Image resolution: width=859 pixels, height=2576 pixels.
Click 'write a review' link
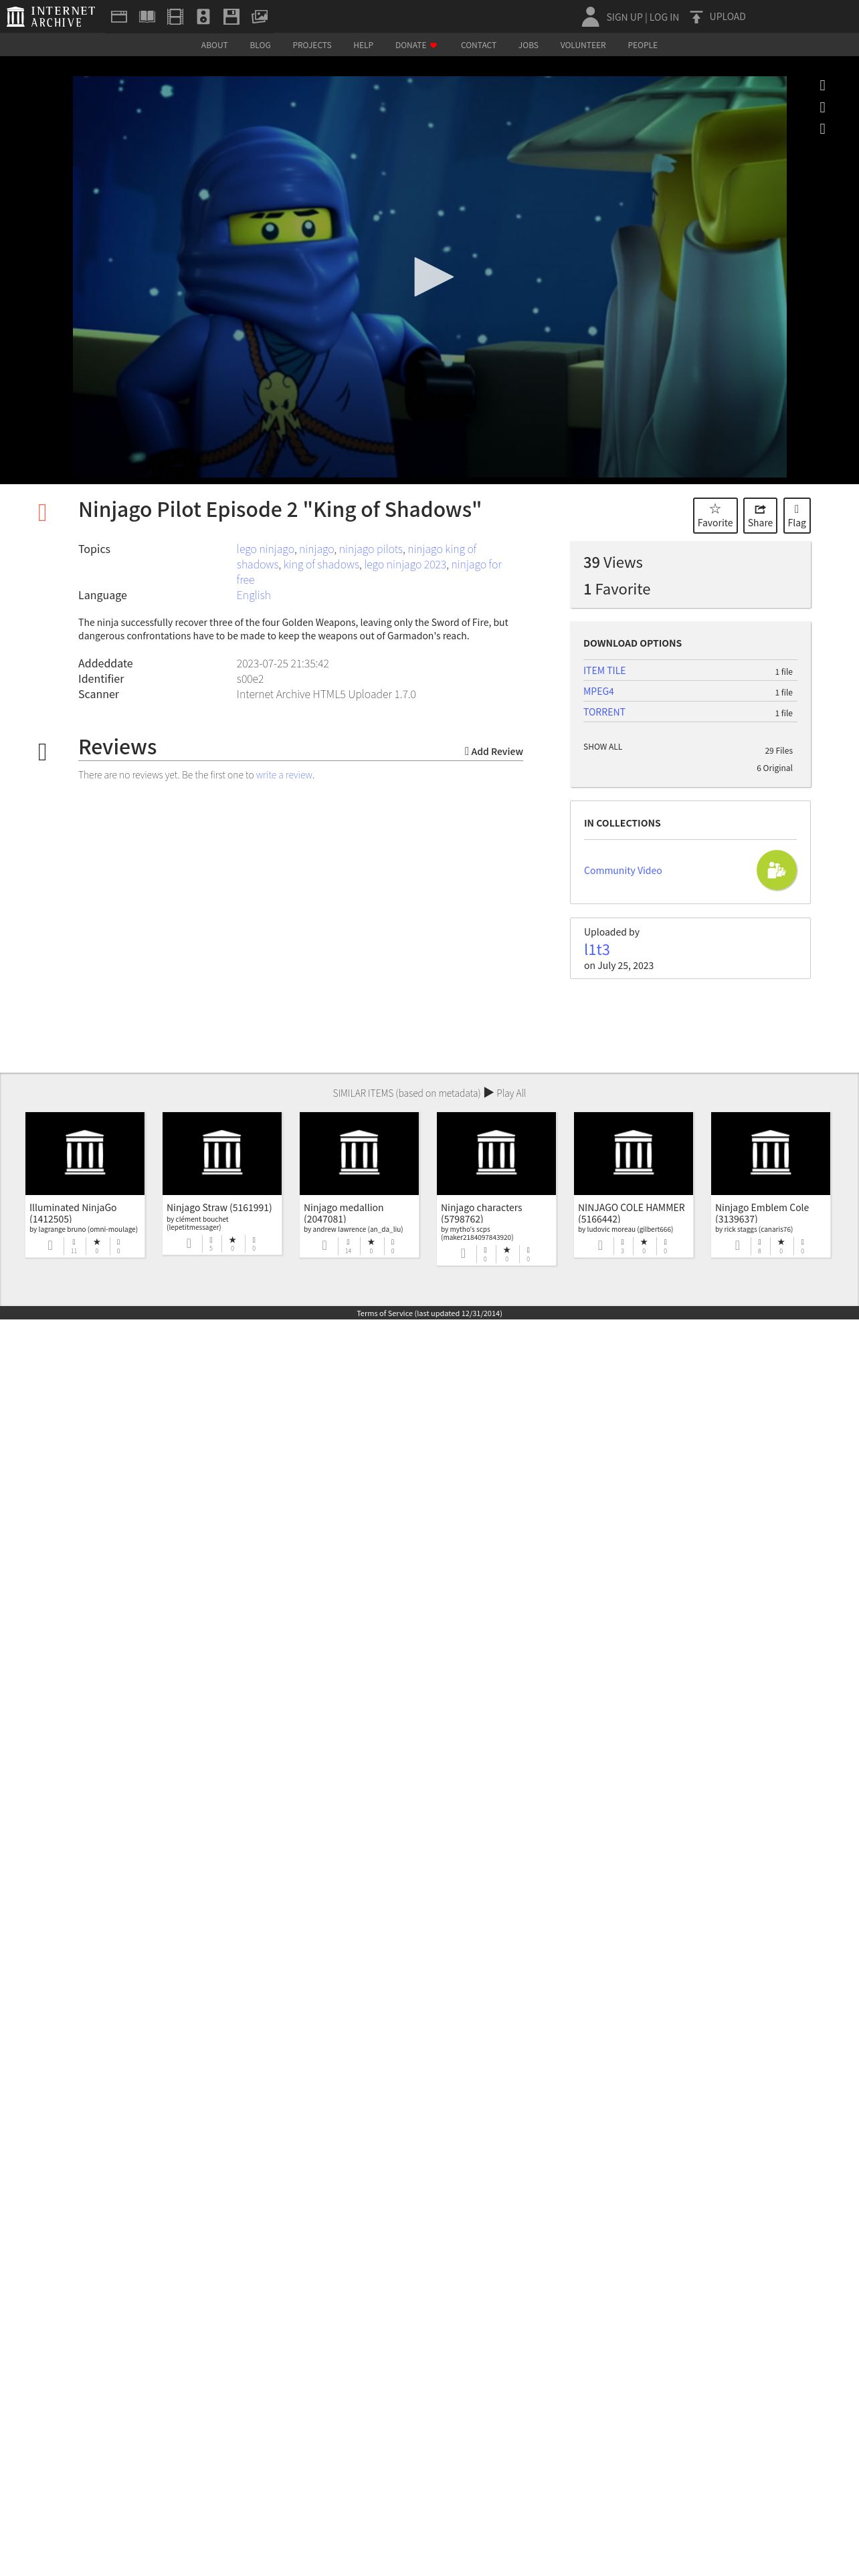[284, 775]
